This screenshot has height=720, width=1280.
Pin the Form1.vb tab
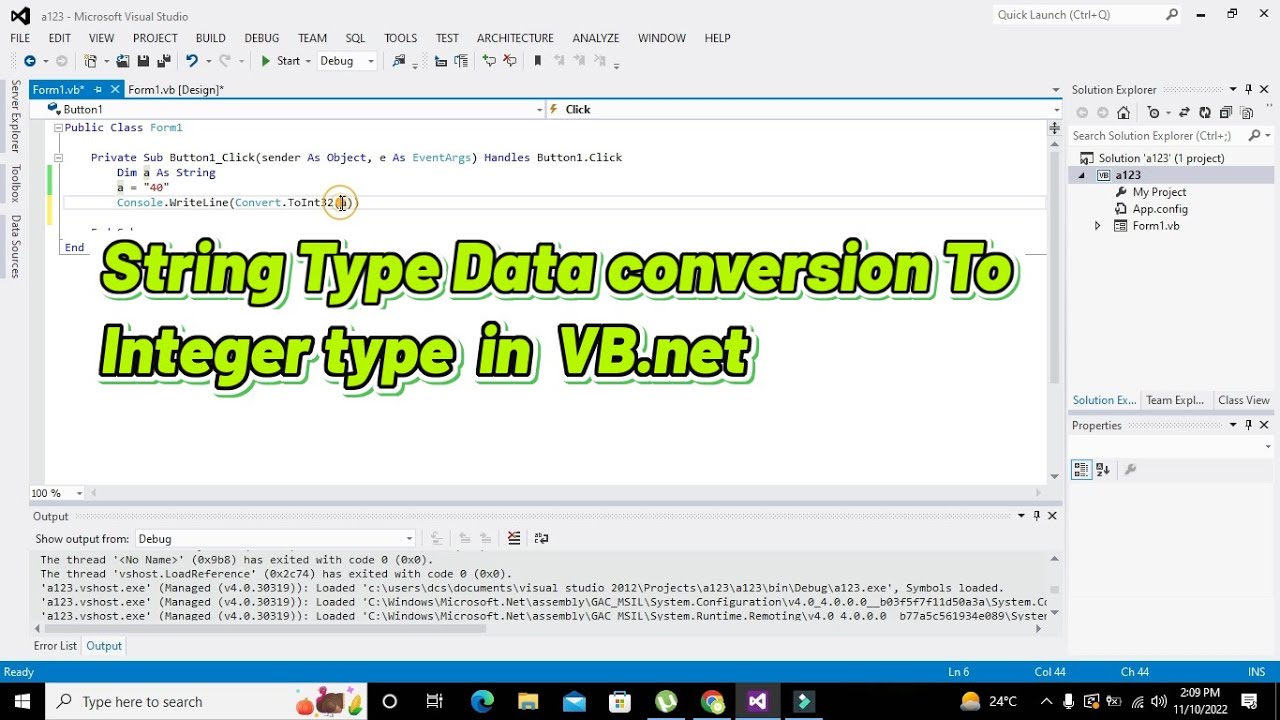[99, 90]
